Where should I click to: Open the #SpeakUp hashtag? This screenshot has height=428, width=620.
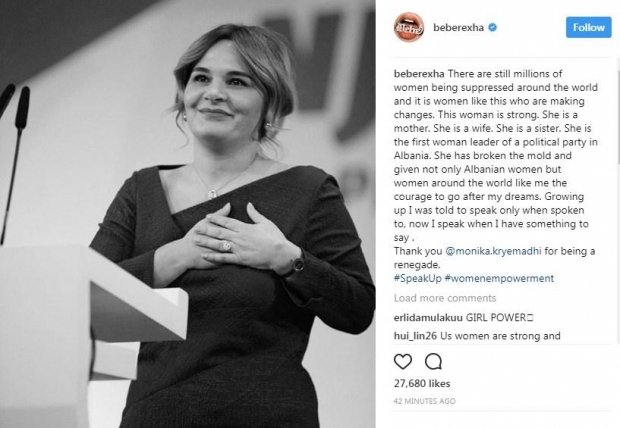coord(417,278)
